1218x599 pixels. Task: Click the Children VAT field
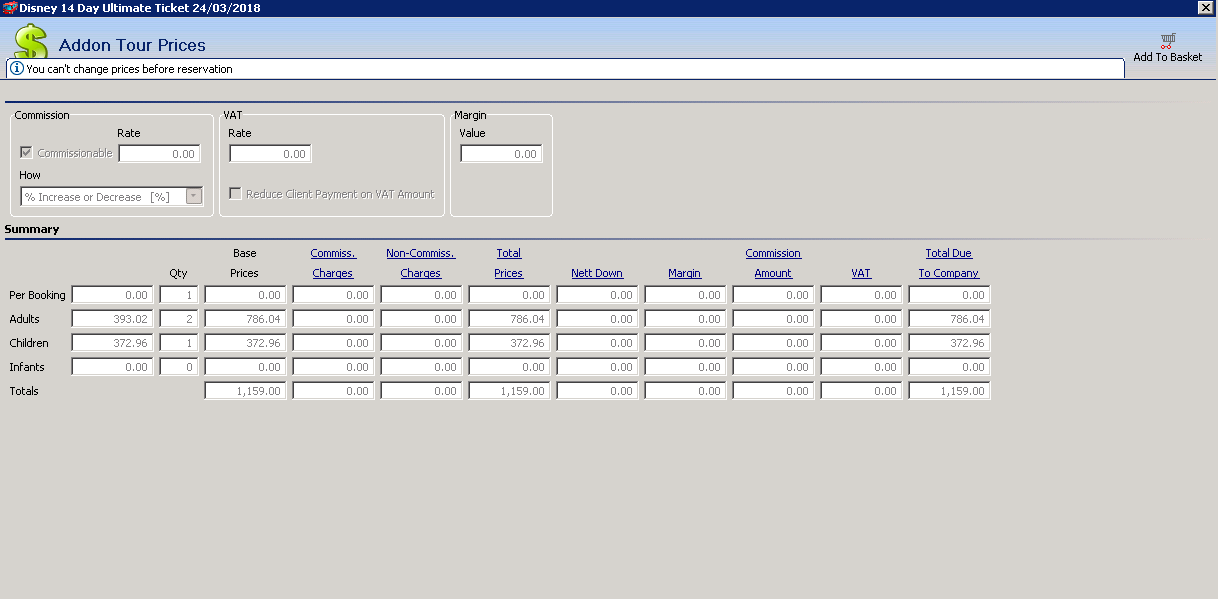[861, 343]
